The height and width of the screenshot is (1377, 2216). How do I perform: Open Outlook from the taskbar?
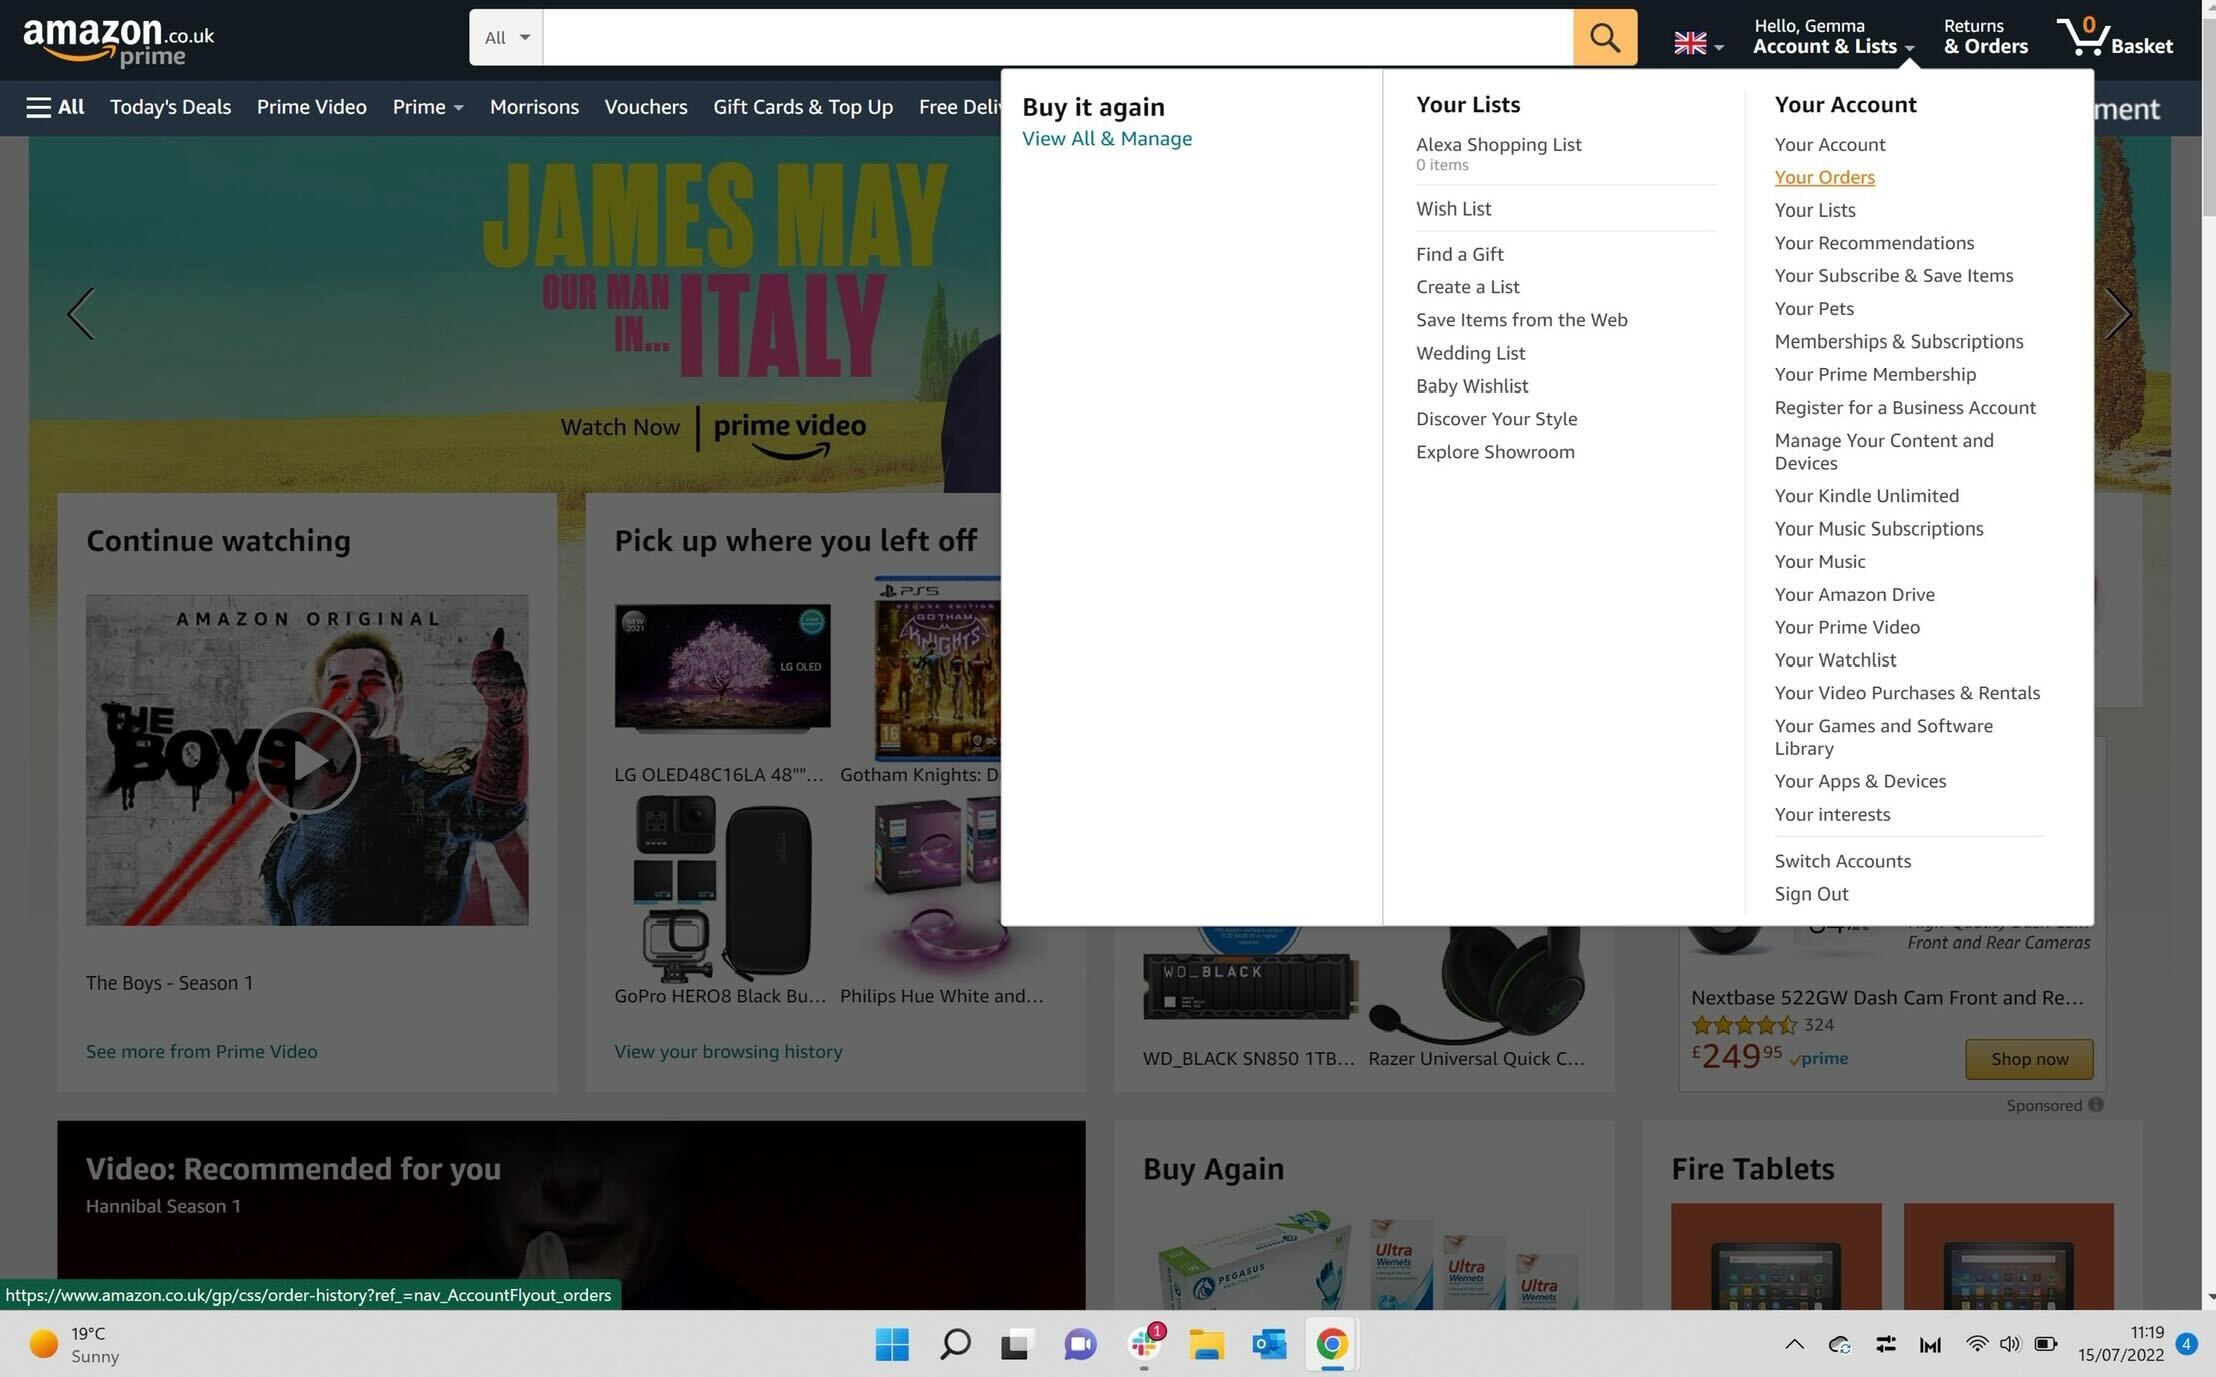(x=1269, y=1345)
